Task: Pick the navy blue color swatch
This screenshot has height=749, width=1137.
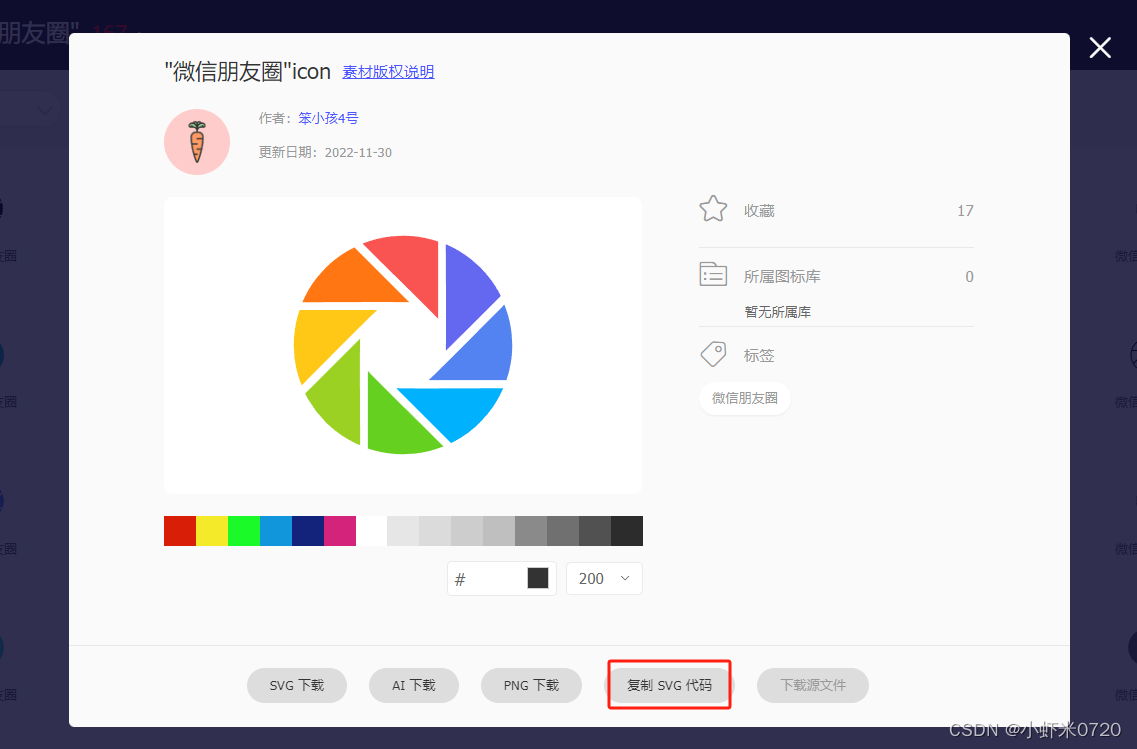Action: (x=307, y=531)
